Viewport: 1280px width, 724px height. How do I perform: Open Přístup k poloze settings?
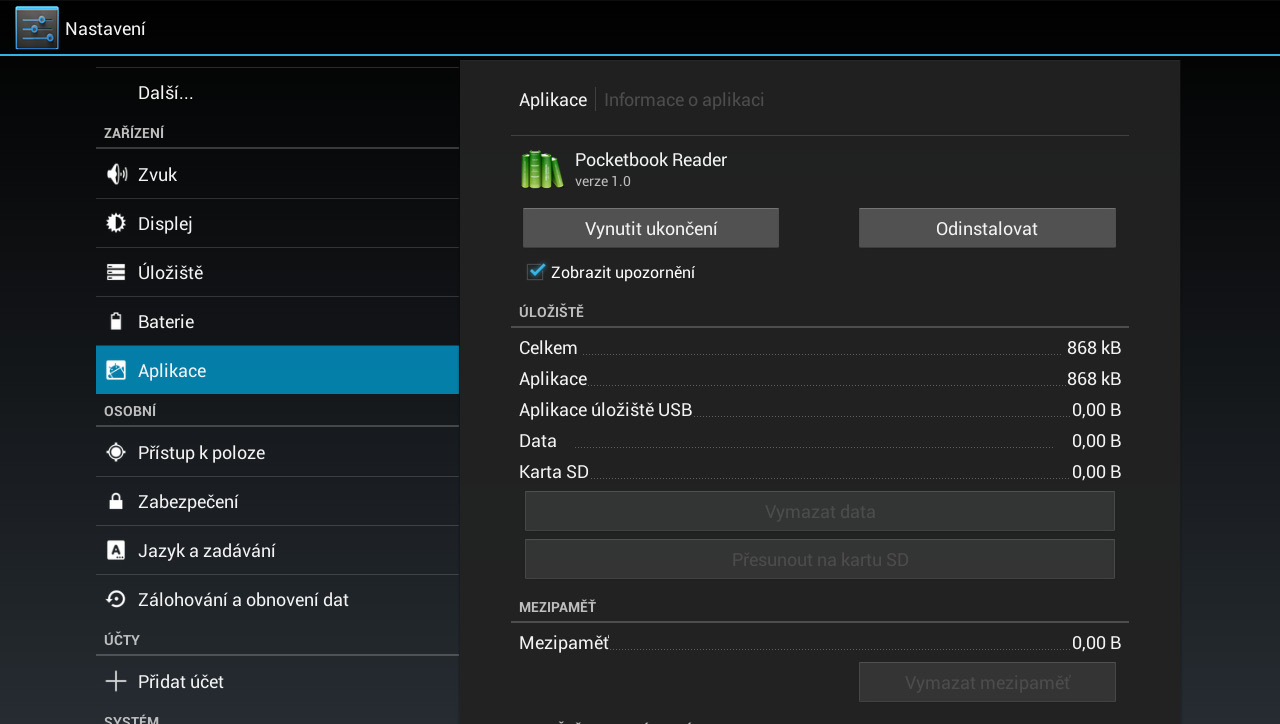277,452
